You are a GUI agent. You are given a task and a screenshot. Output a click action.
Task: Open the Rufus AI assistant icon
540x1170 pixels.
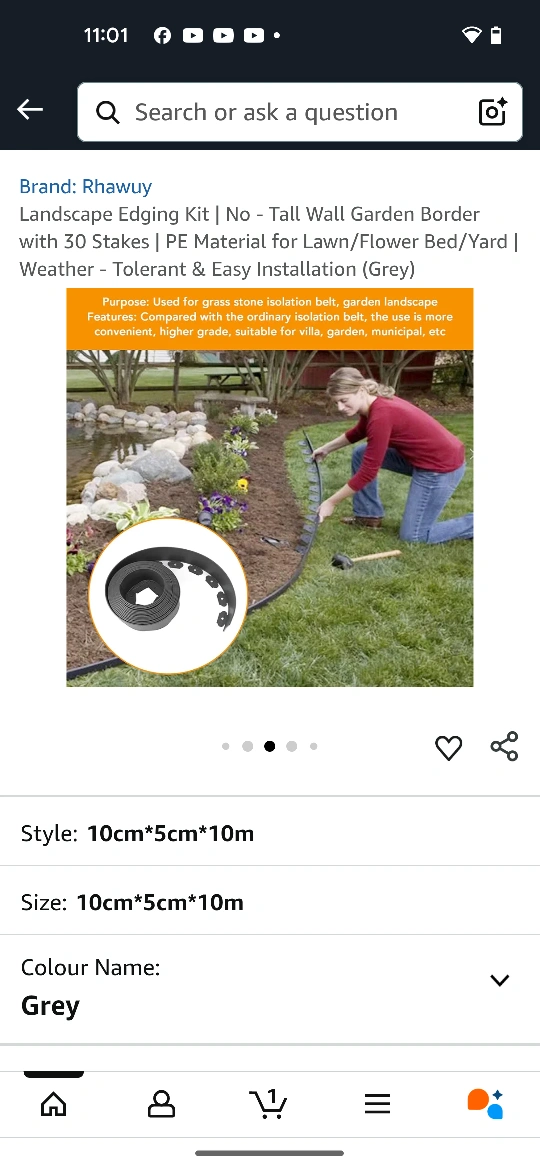(485, 1104)
